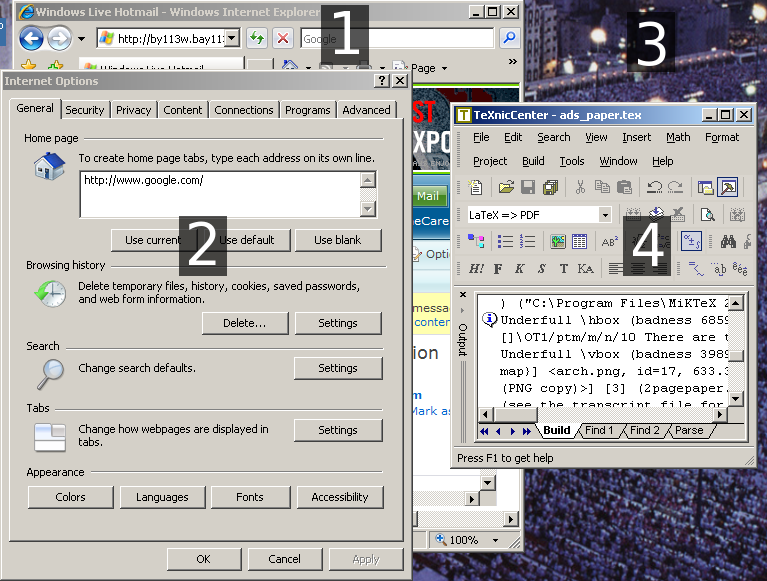Screen dimensions: 767x581
Task: Redo icon in TeXnicCenter toolbar
Action: (676, 187)
